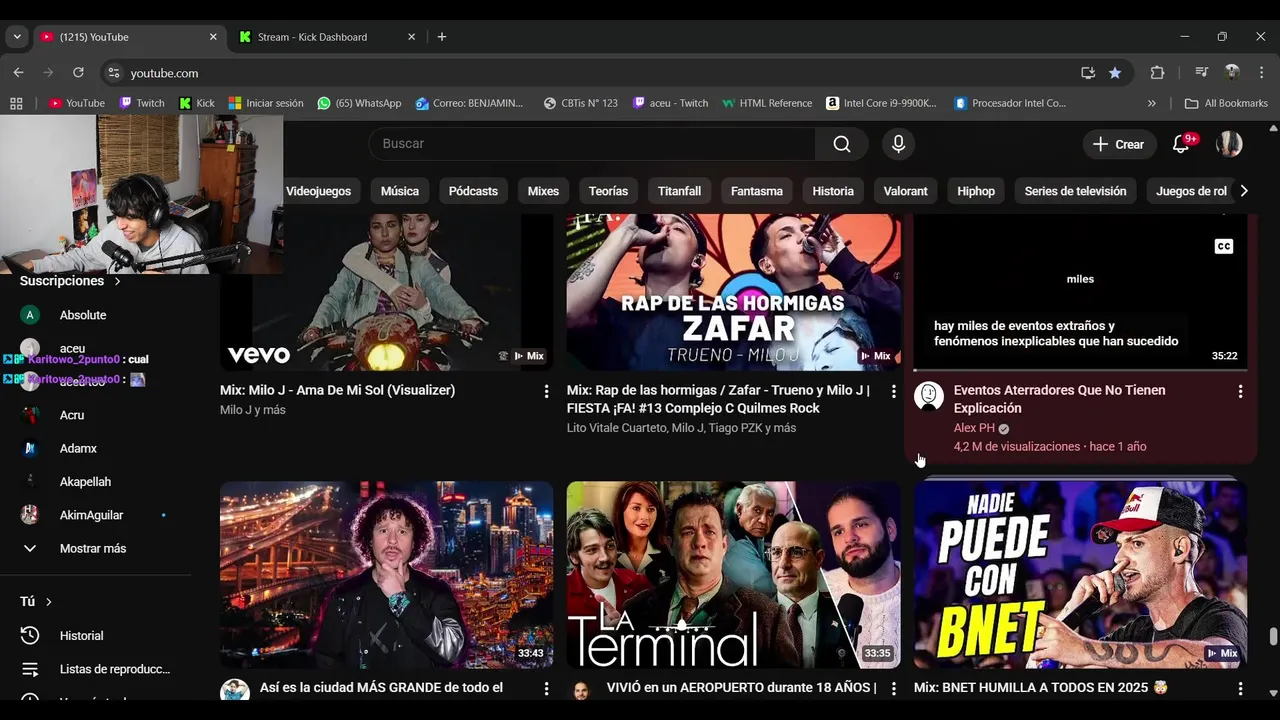Open HTML Reference bookmark

(x=767, y=103)
